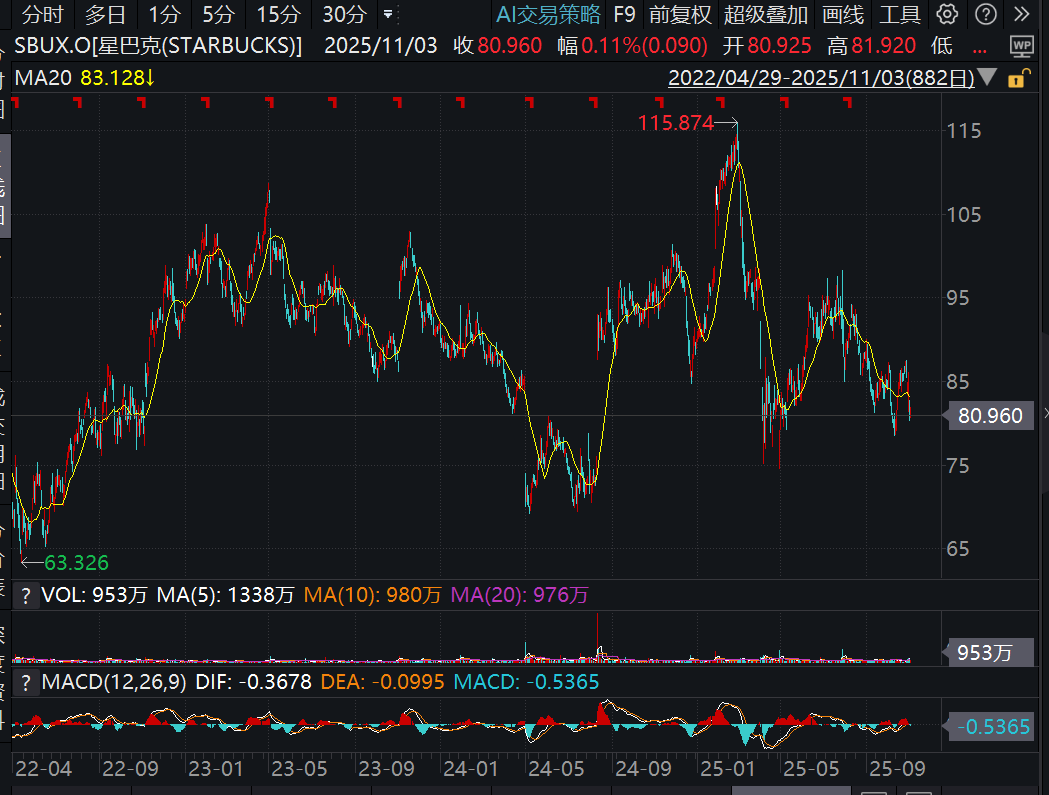Click the VOL indicator help question mark
The image size is (1049, 795).
click(26, 595)
